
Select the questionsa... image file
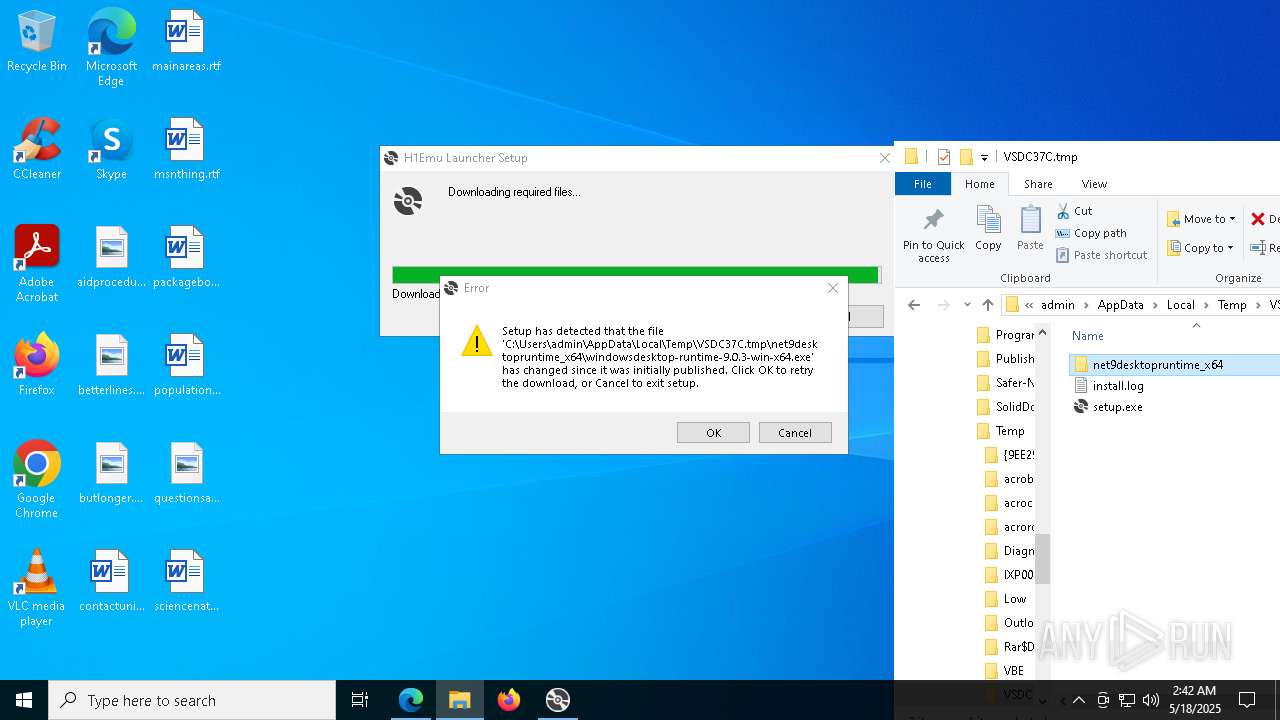[x=186, y=473]
